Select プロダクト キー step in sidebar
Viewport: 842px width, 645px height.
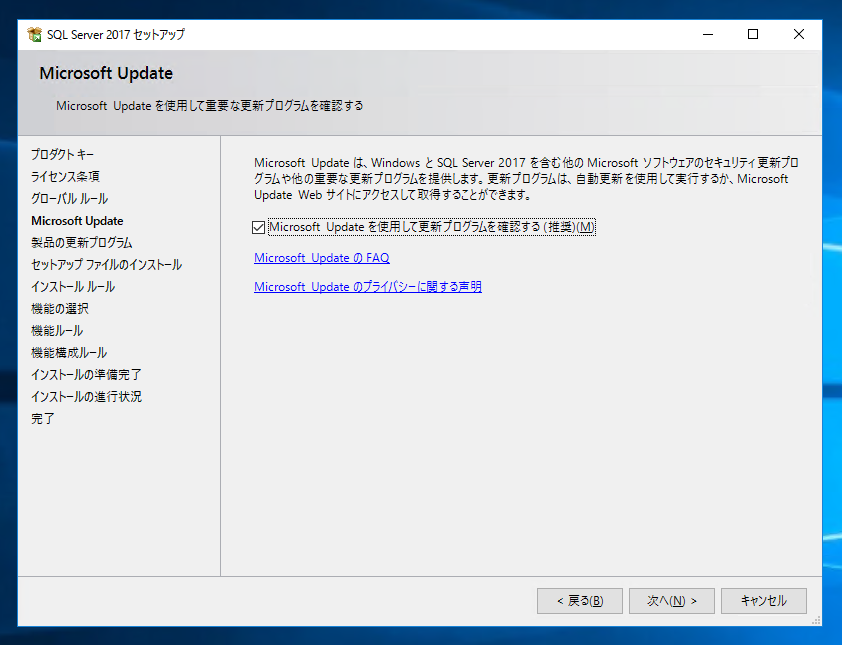pos(62,155)
